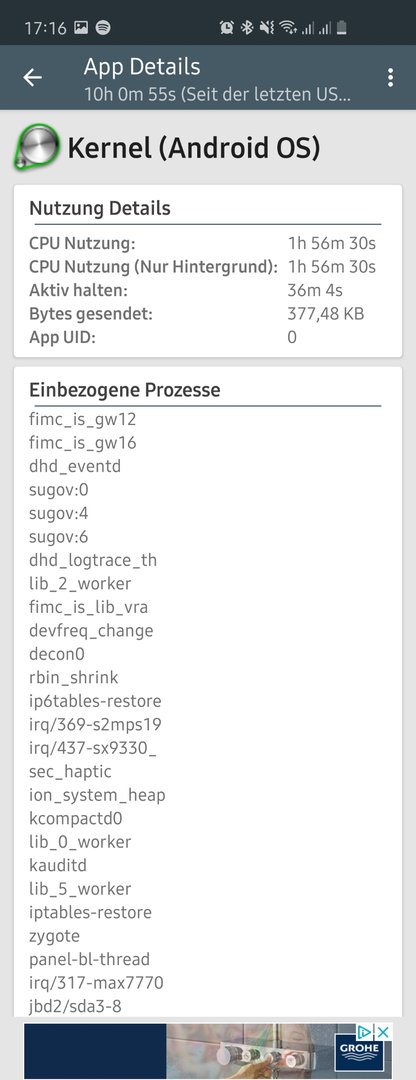Select the zygote process entry
The height and width of the screenshot is (1080, 416).
click(x=54, y=936)
